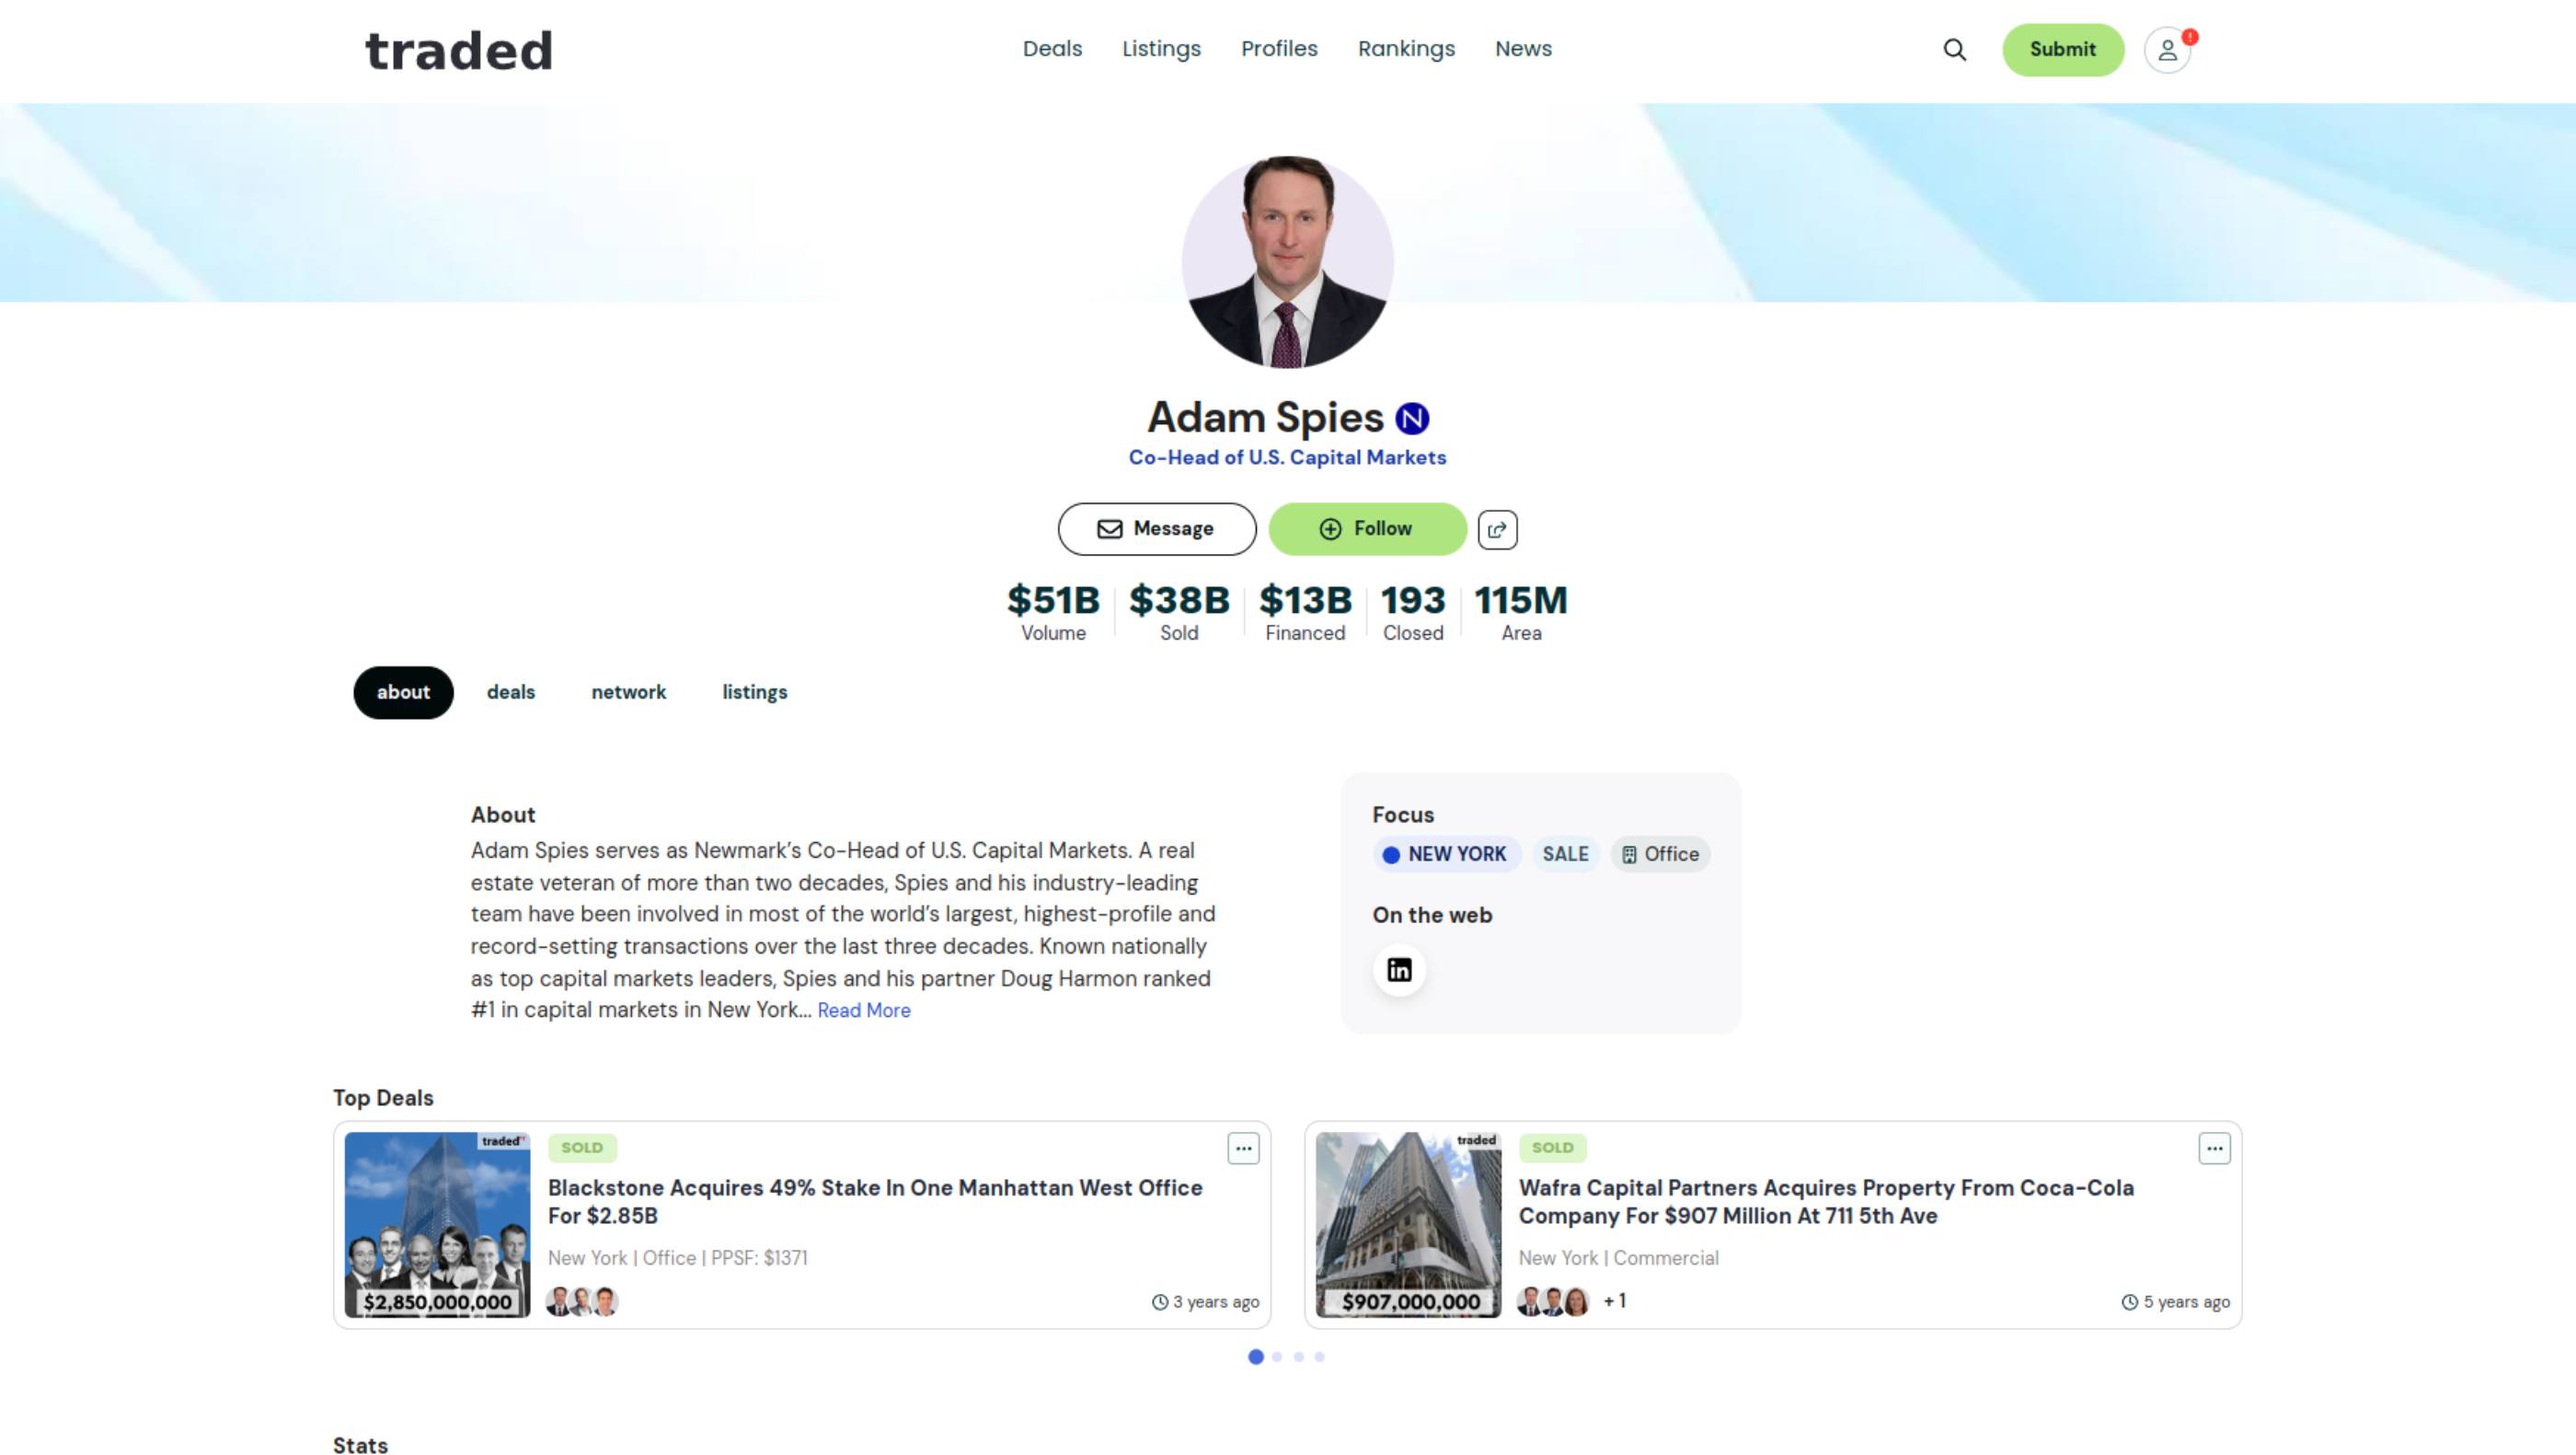Open options menu on Wafra Capital deal card
Screen dimensions: 2576x1455
[2214, 1149]
